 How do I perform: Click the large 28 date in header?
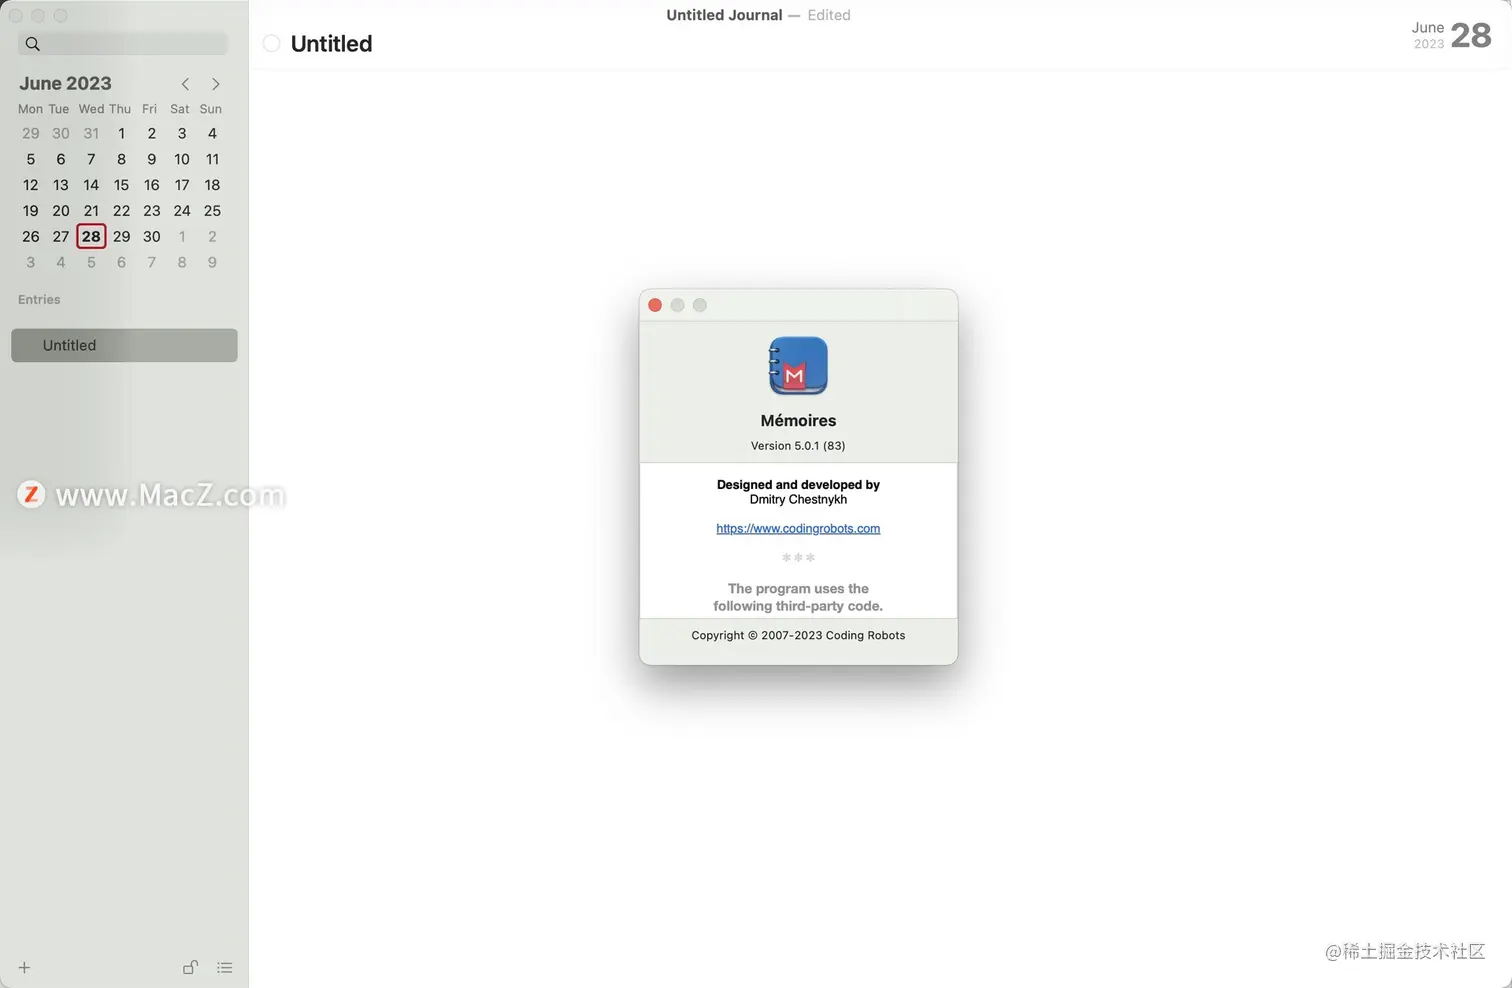click(1471, 35)
